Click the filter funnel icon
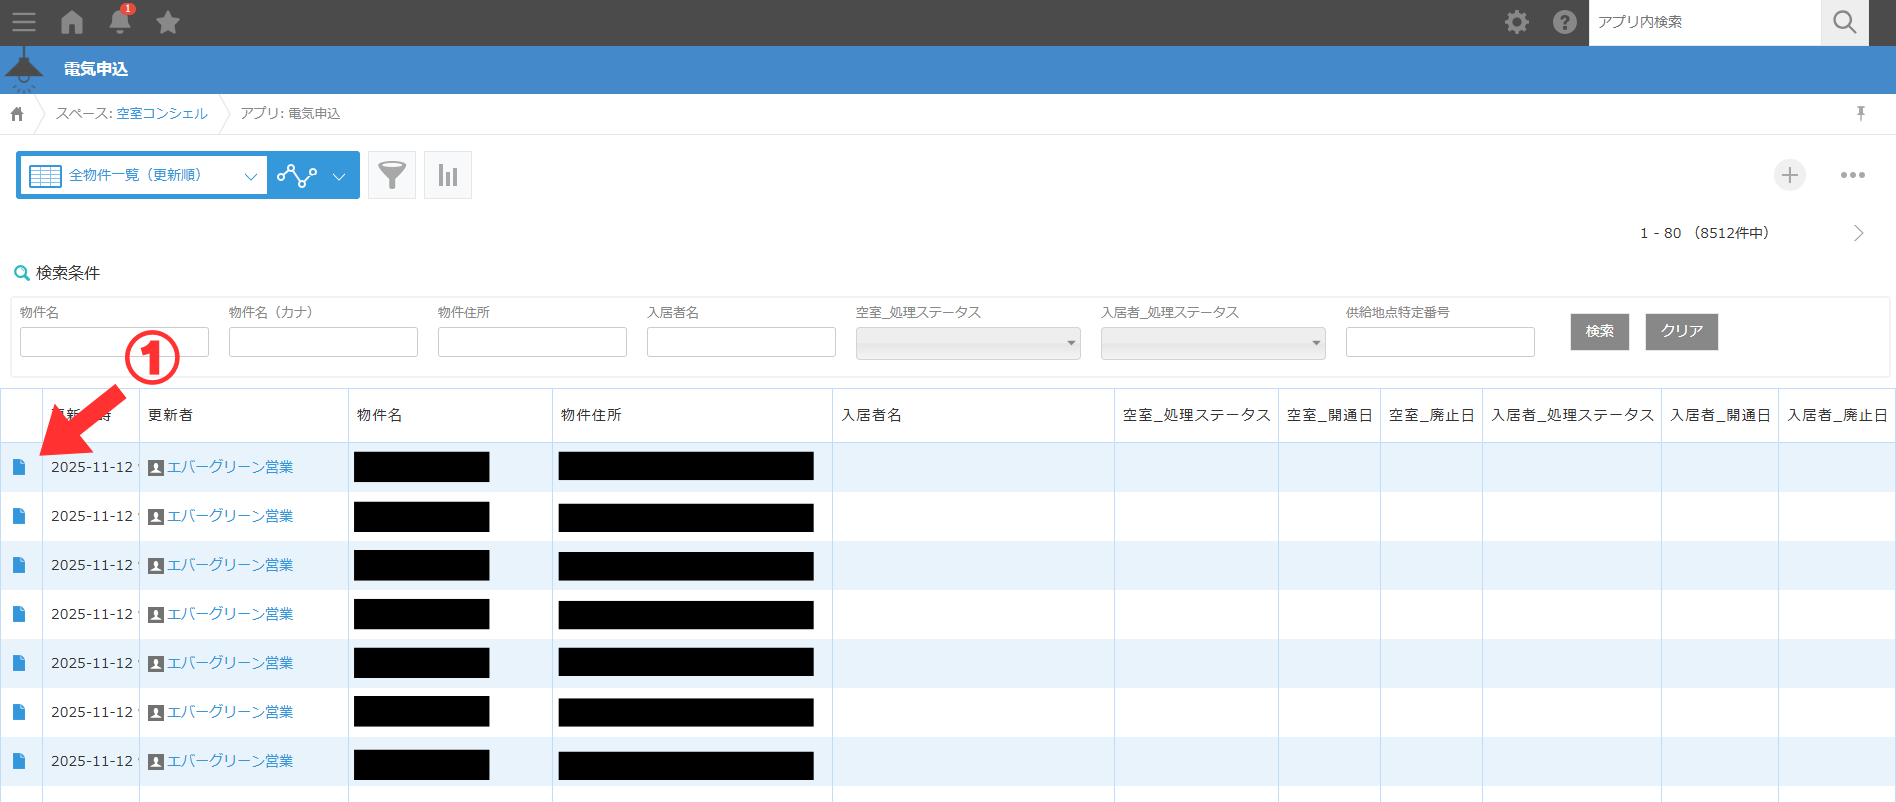Viewport: 1896px width, 802px height. tap(392, 176)
